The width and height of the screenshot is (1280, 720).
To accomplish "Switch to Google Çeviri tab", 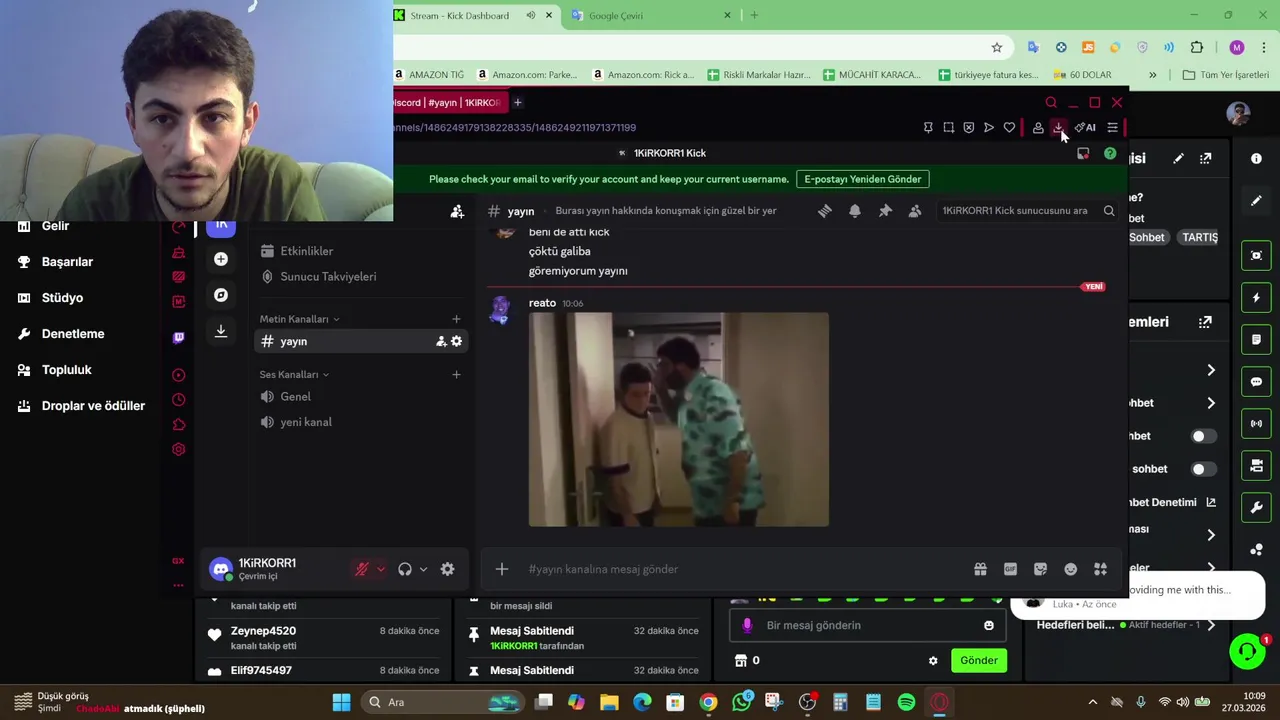I will point(651,15).
